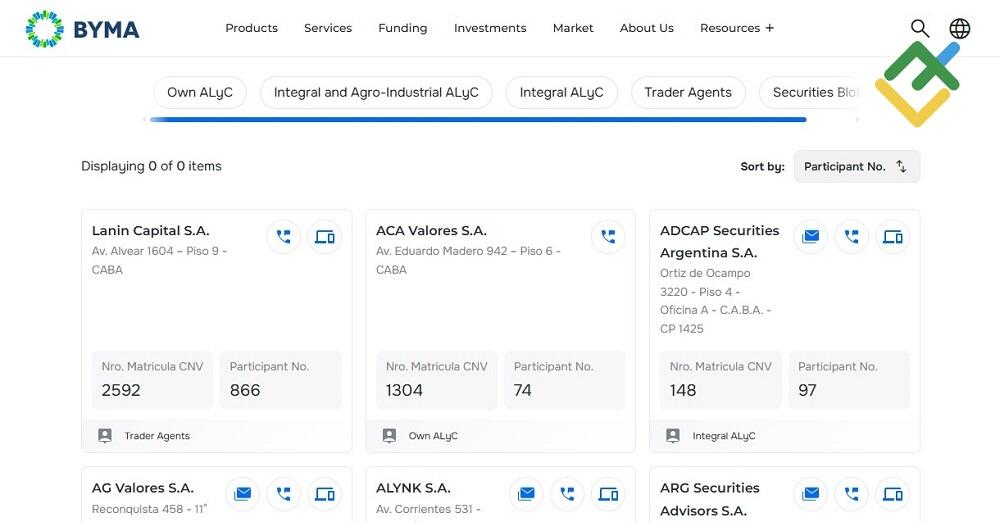Email ARG Securities Advisors via envelope icon
The width and height of the screenshot is (1000, 522).
pos(811,494)
